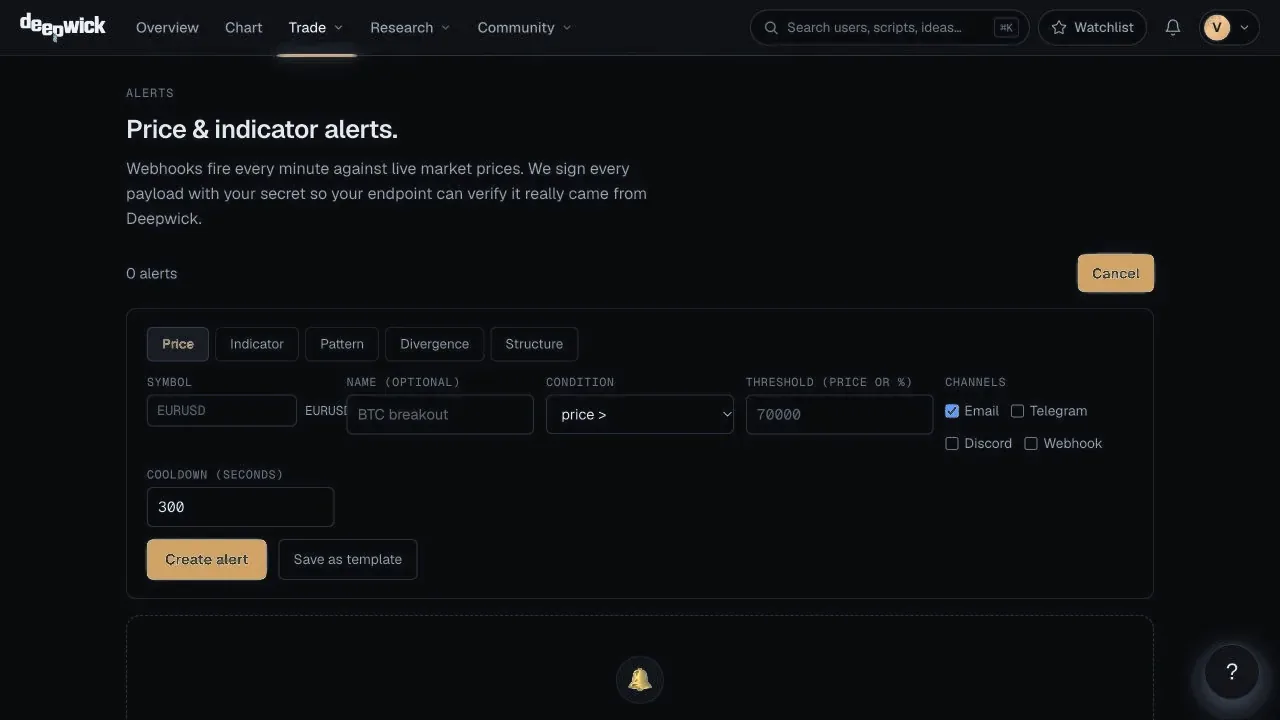Open the Structure tab
The image size is (1280, 720).
534,344
